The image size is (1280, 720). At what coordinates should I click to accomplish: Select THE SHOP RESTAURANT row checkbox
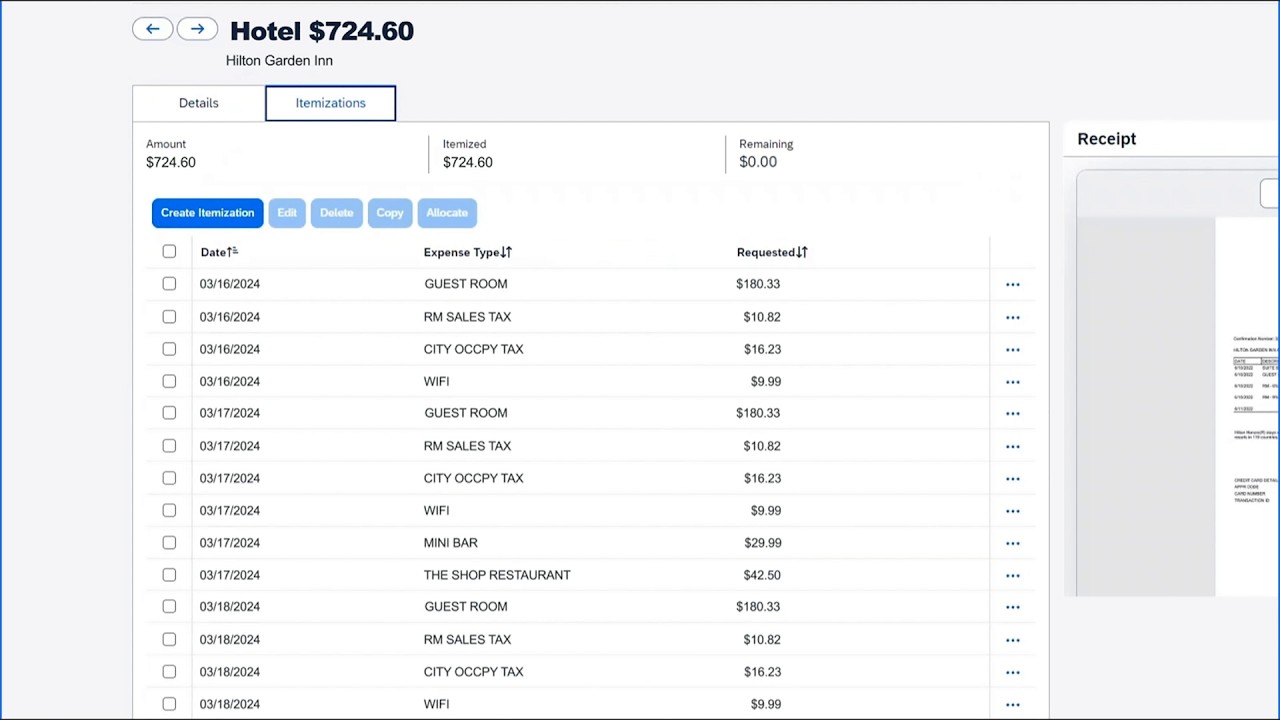tap(169, 575)
